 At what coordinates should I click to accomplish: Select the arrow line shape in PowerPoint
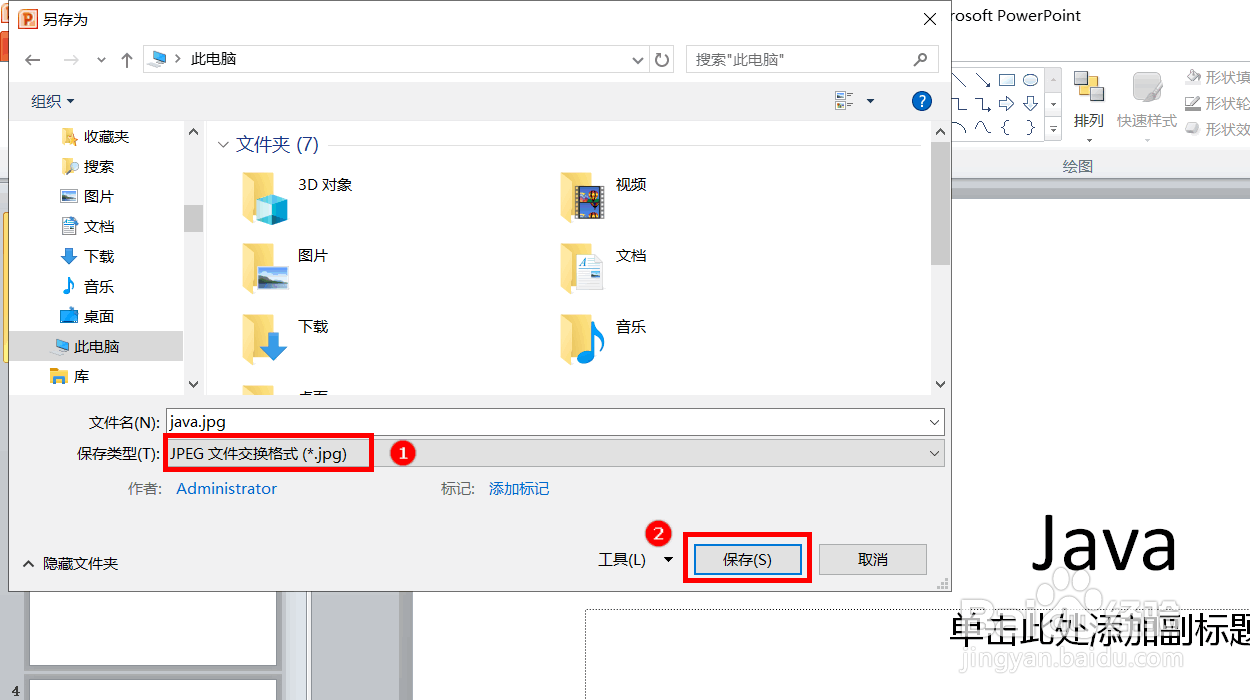click(x=983, y=80)
